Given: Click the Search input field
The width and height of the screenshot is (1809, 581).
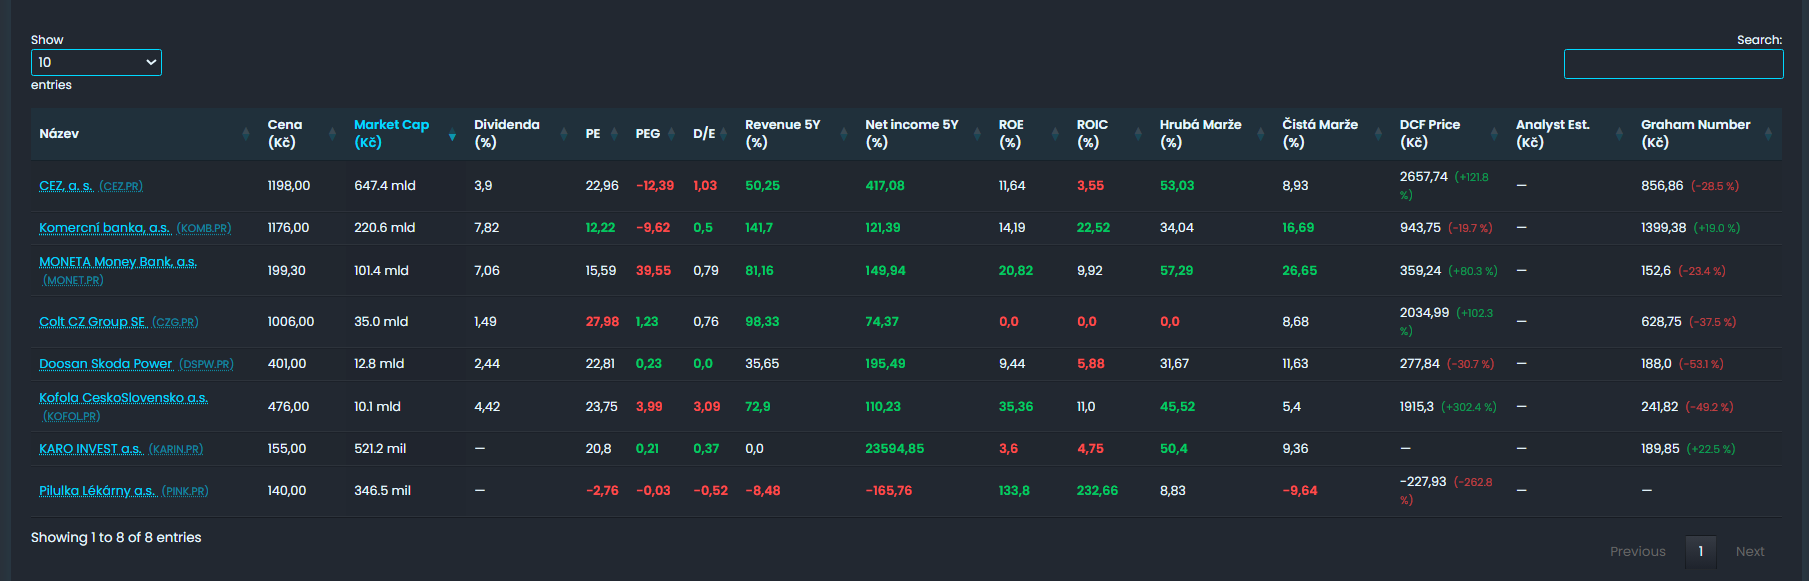Looking at the screenshot, I should coord(1673,64).
